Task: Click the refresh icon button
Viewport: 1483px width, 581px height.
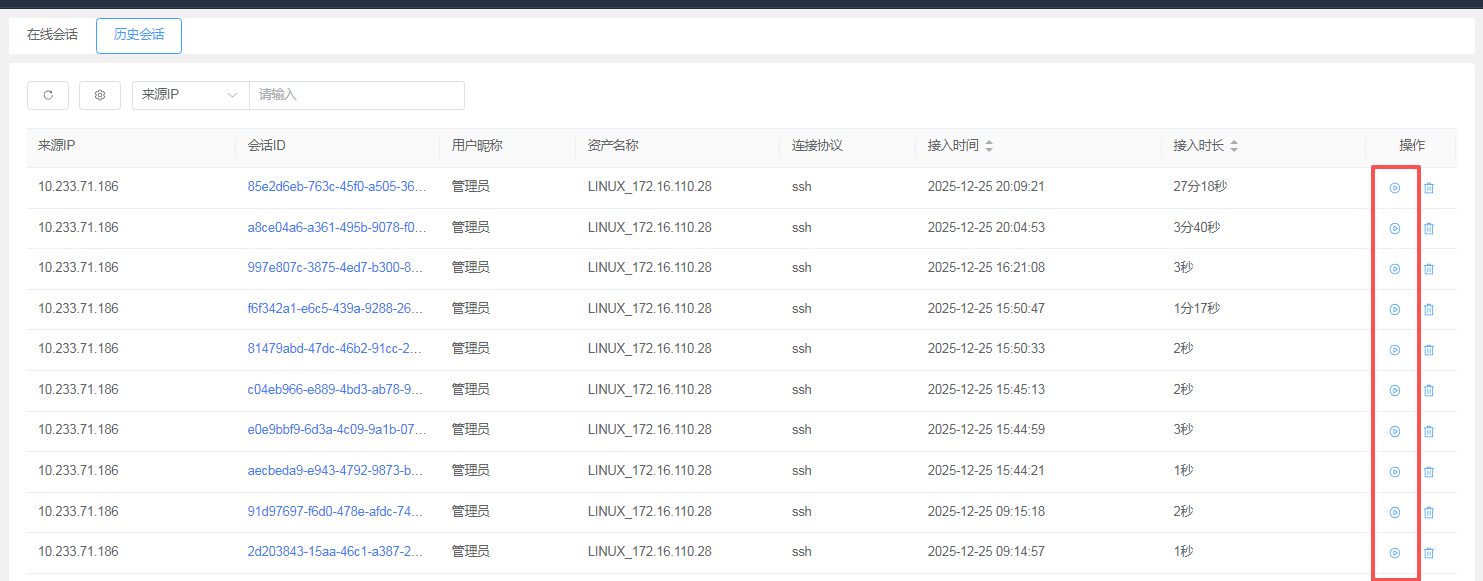Action: [48, 95]
